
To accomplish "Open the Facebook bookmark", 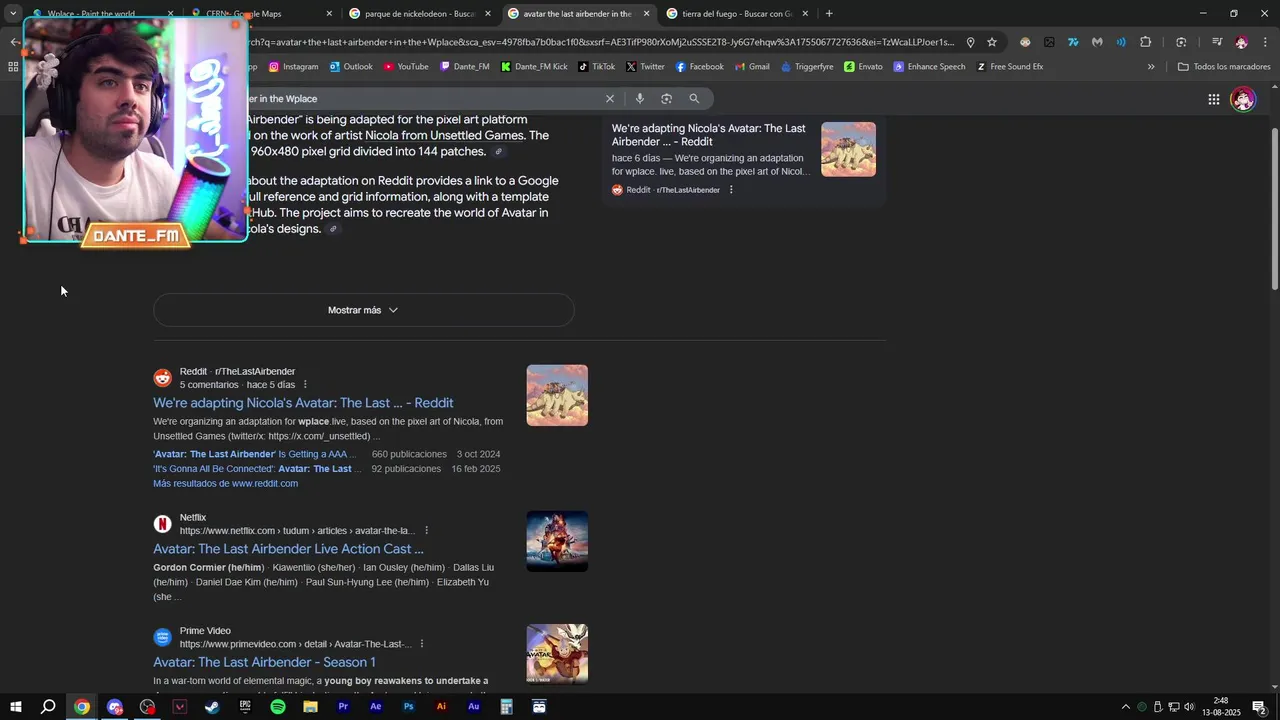I will coord(700,67).
